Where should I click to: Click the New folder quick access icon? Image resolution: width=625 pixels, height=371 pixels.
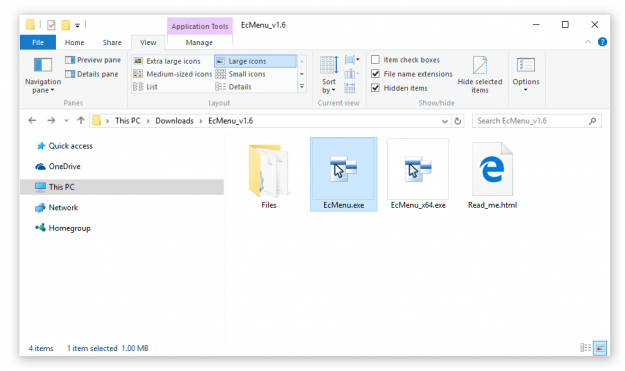pos(65,25)
